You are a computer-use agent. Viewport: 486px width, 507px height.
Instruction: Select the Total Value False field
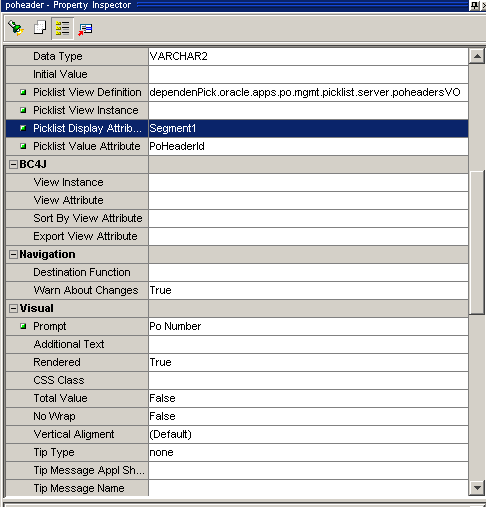click(308, 398)
